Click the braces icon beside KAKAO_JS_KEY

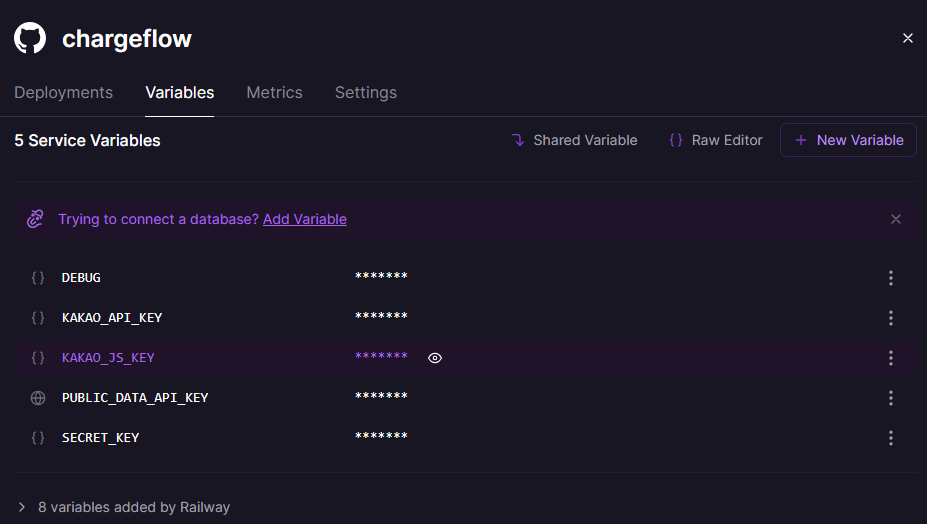pyautogui.click(x=38, y=358)
